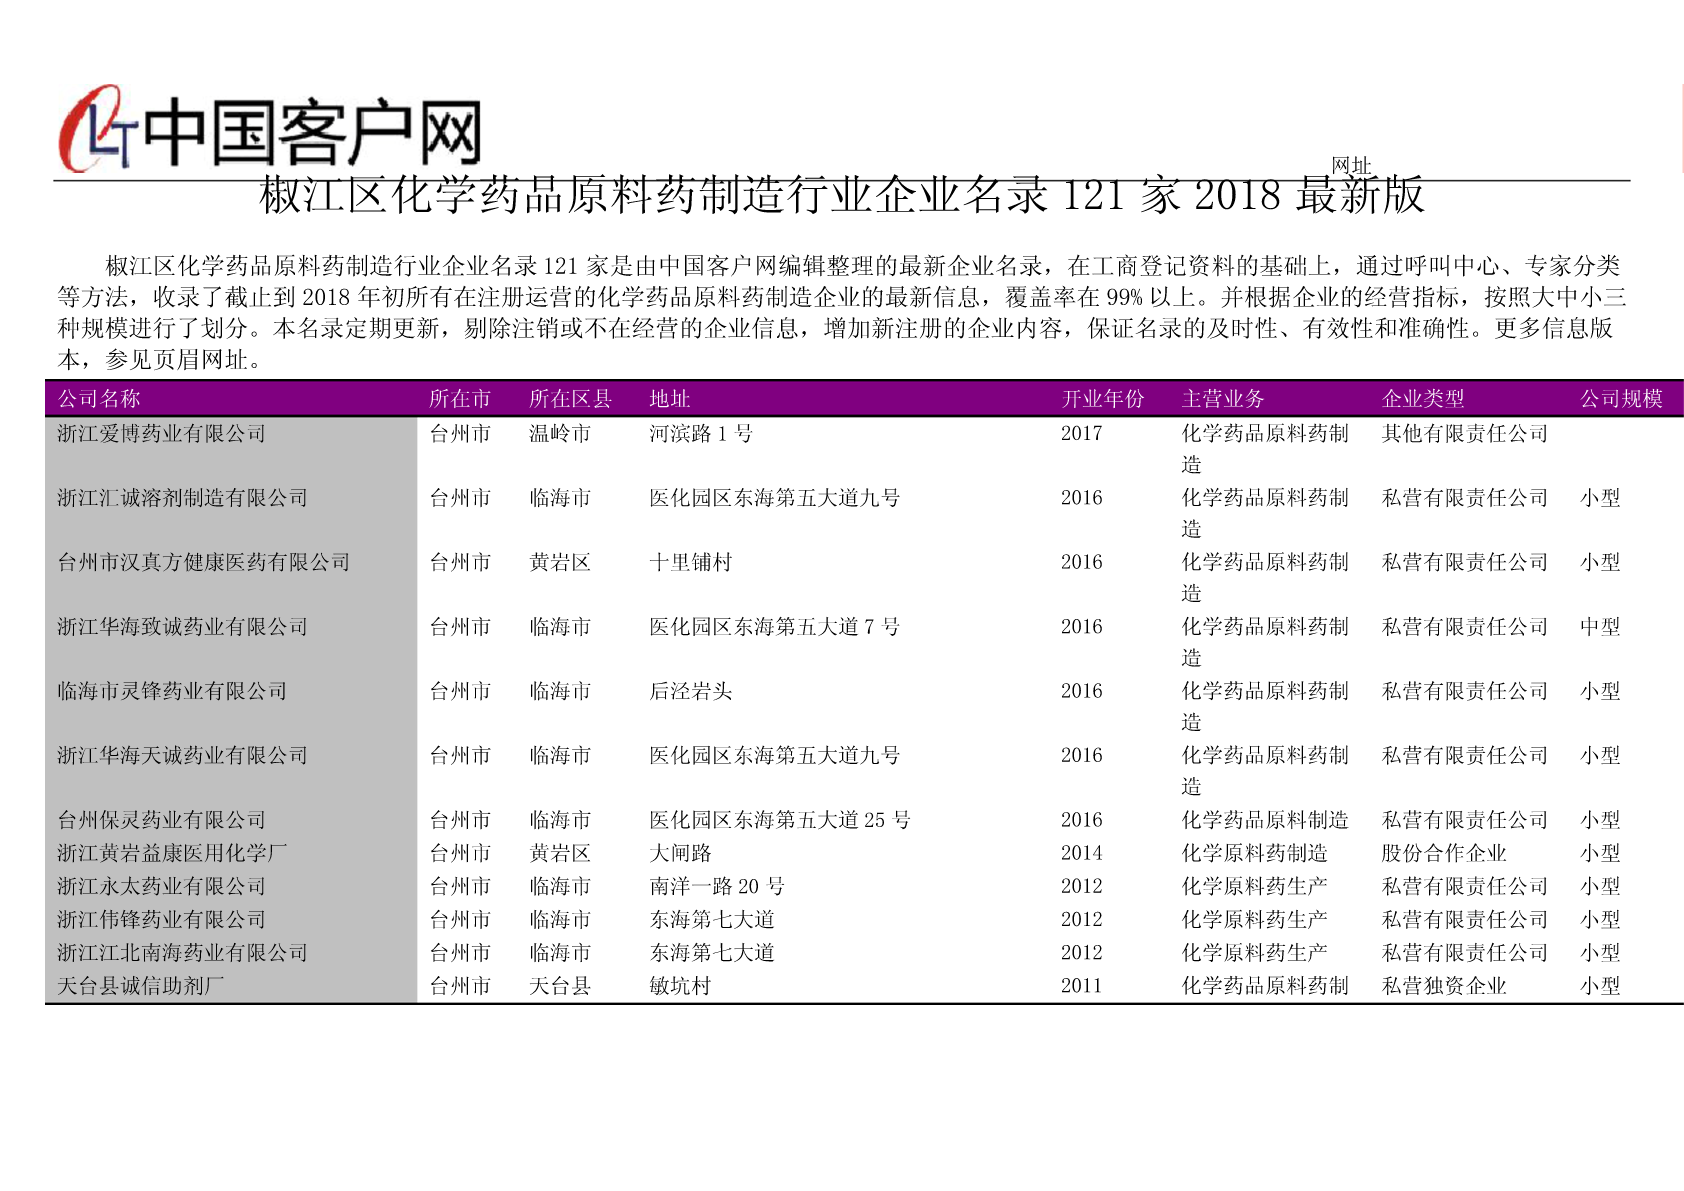Click the 大闸路 address cell
The image size is (1684, 1191).
[680, 853]
